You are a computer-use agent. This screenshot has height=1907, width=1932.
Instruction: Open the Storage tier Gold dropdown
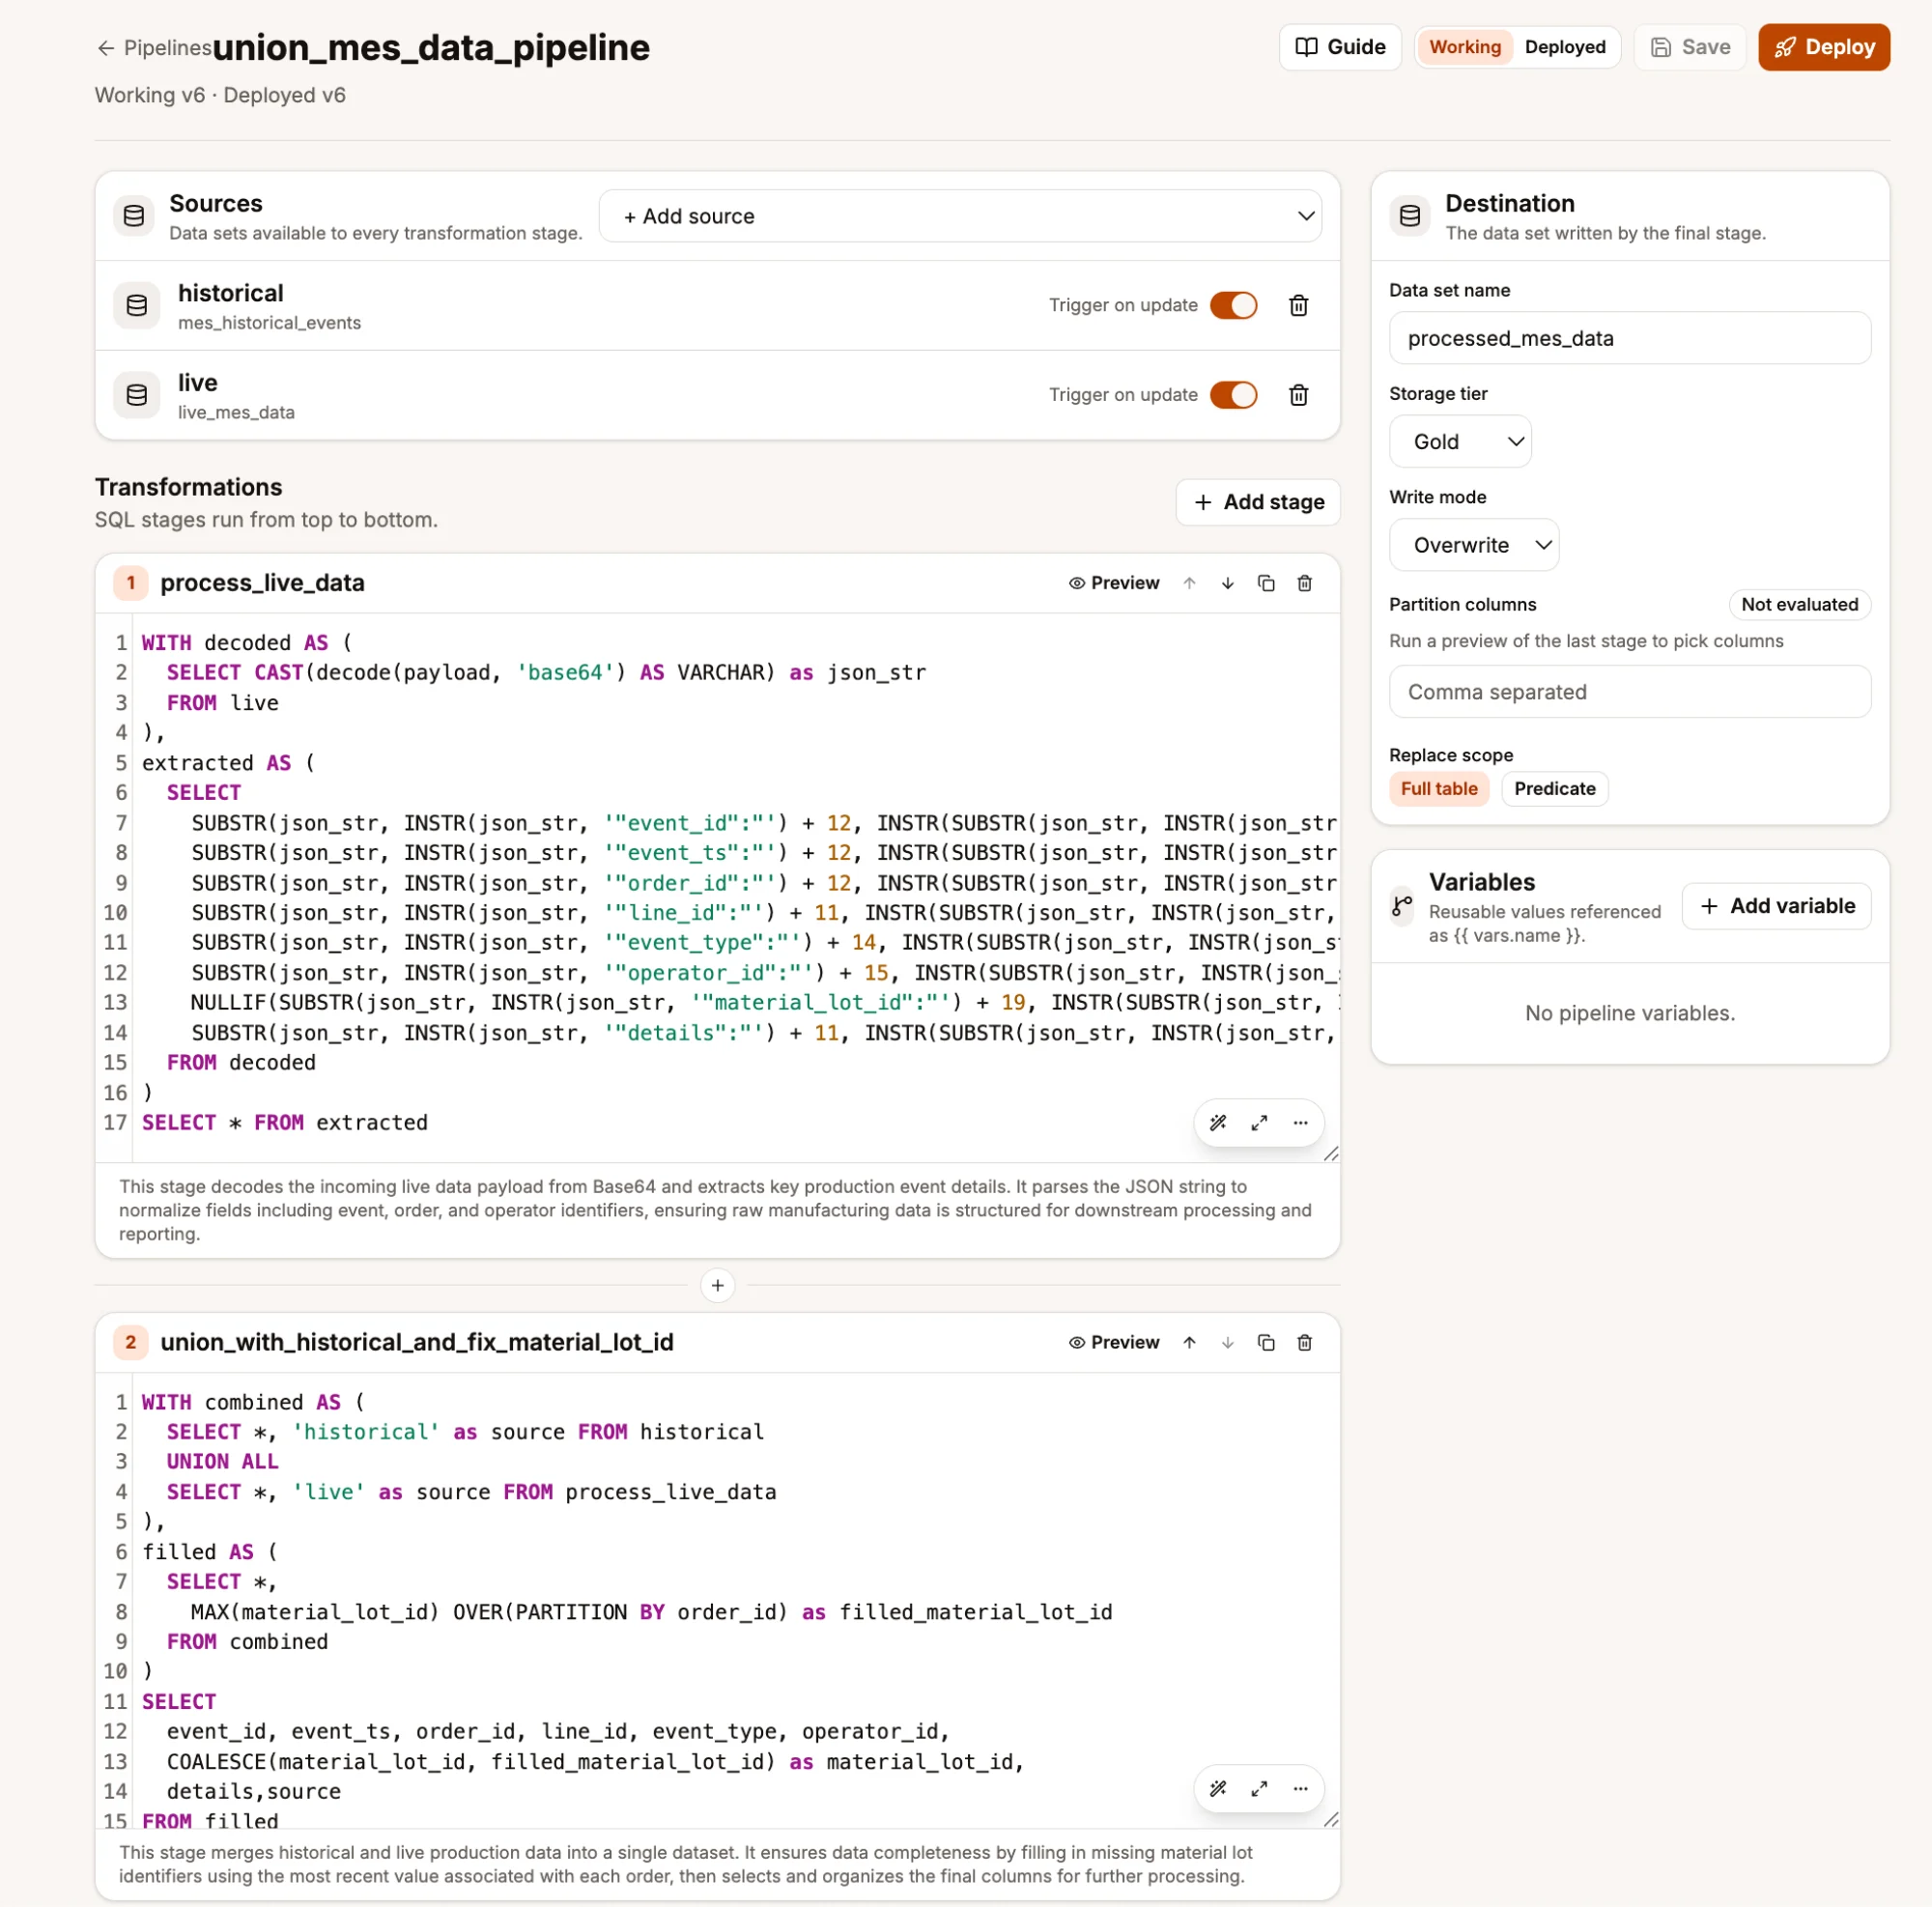coord(1460,442)
